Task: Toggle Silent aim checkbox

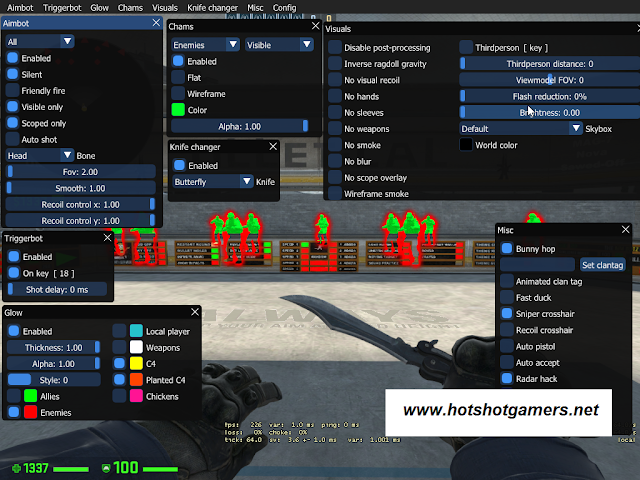Action: coord(13,74)
